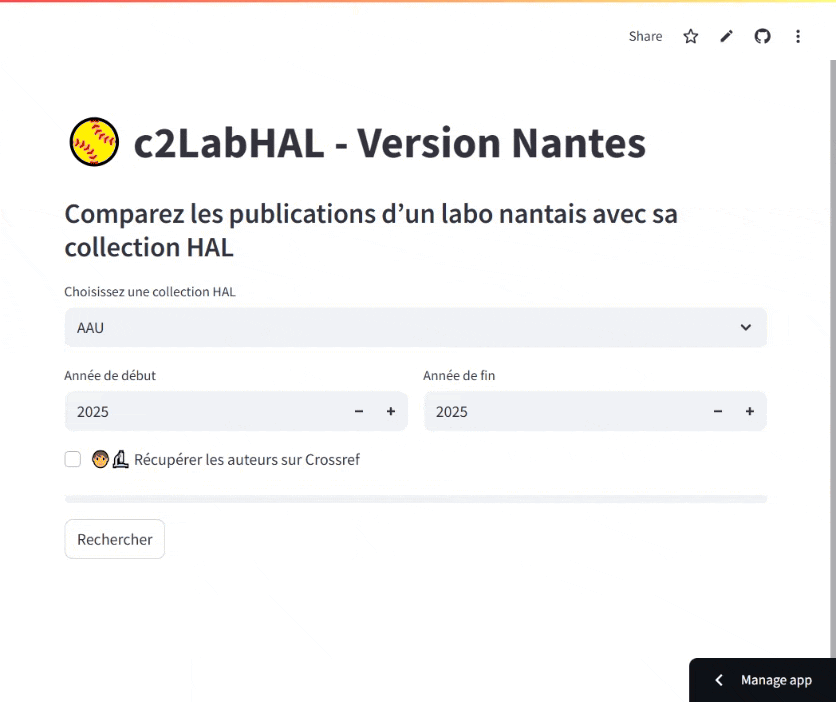The width and height of the screenshot is (836, 702).
Task: Open the GitHub repository icon
Action: [762, 36]
